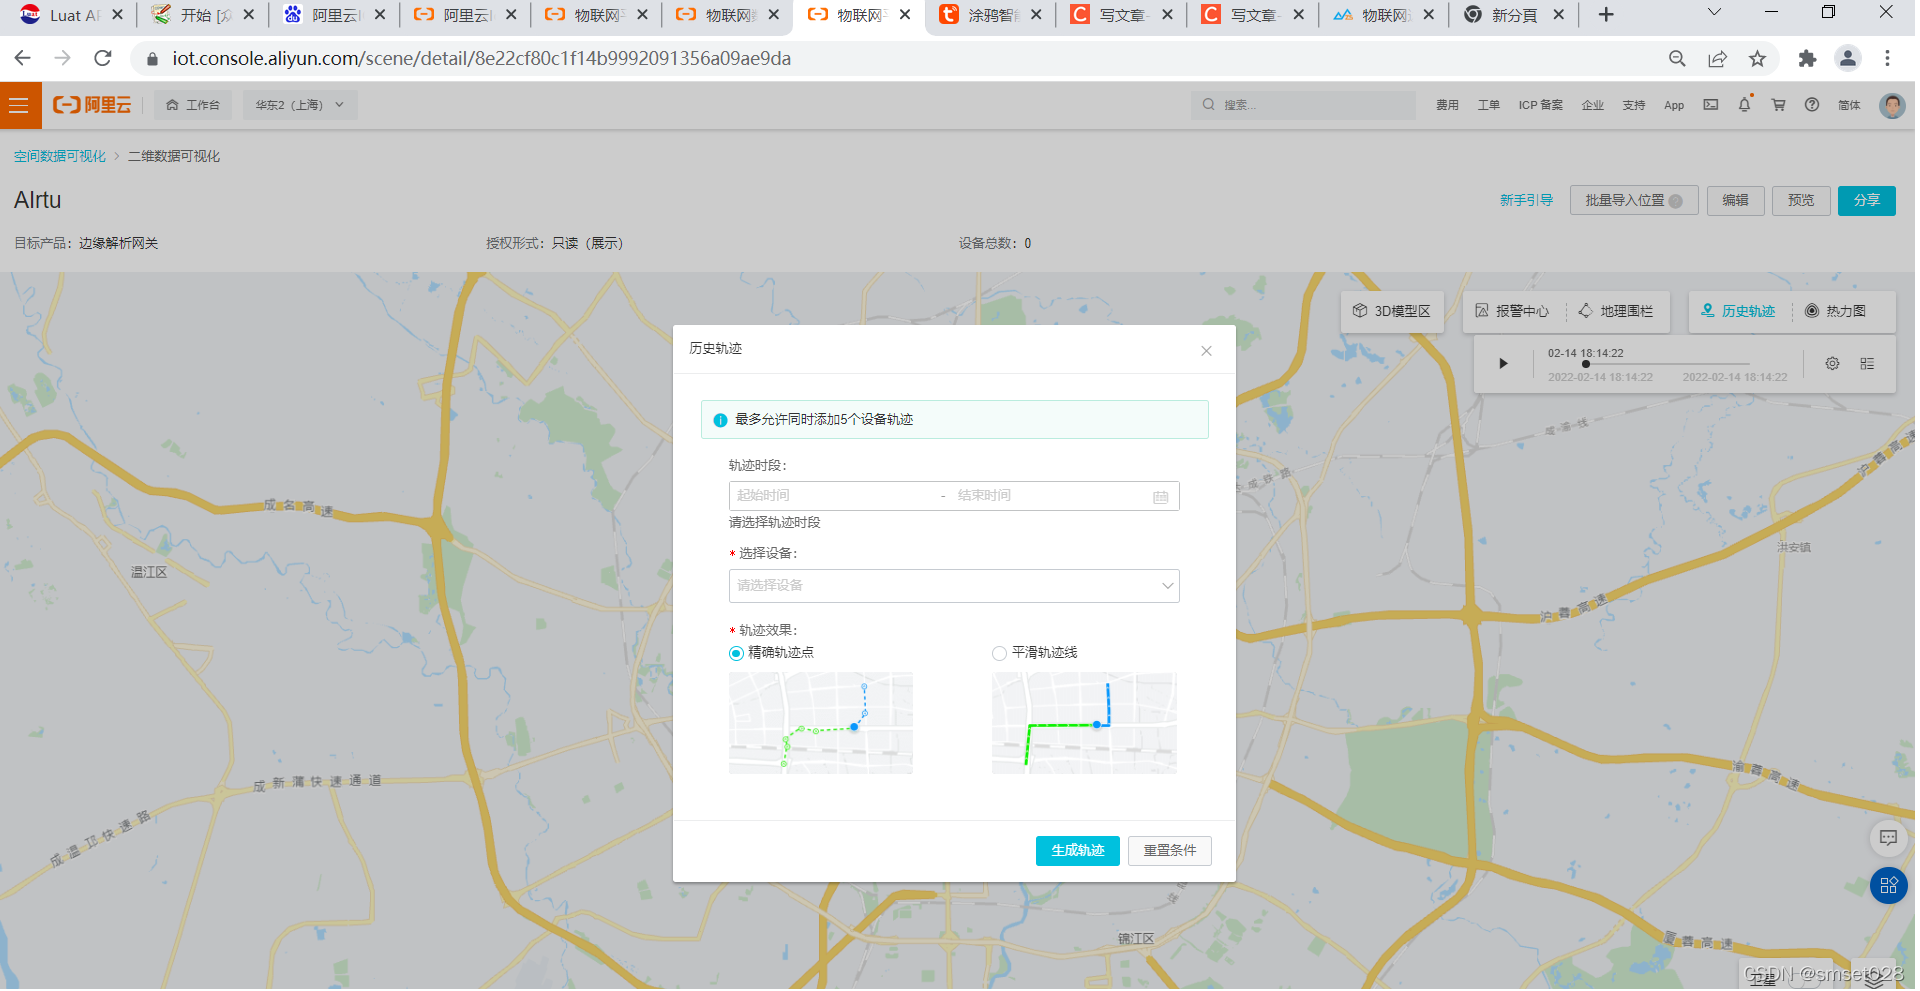Open the 地理围栏 tab

[1616, 312]
